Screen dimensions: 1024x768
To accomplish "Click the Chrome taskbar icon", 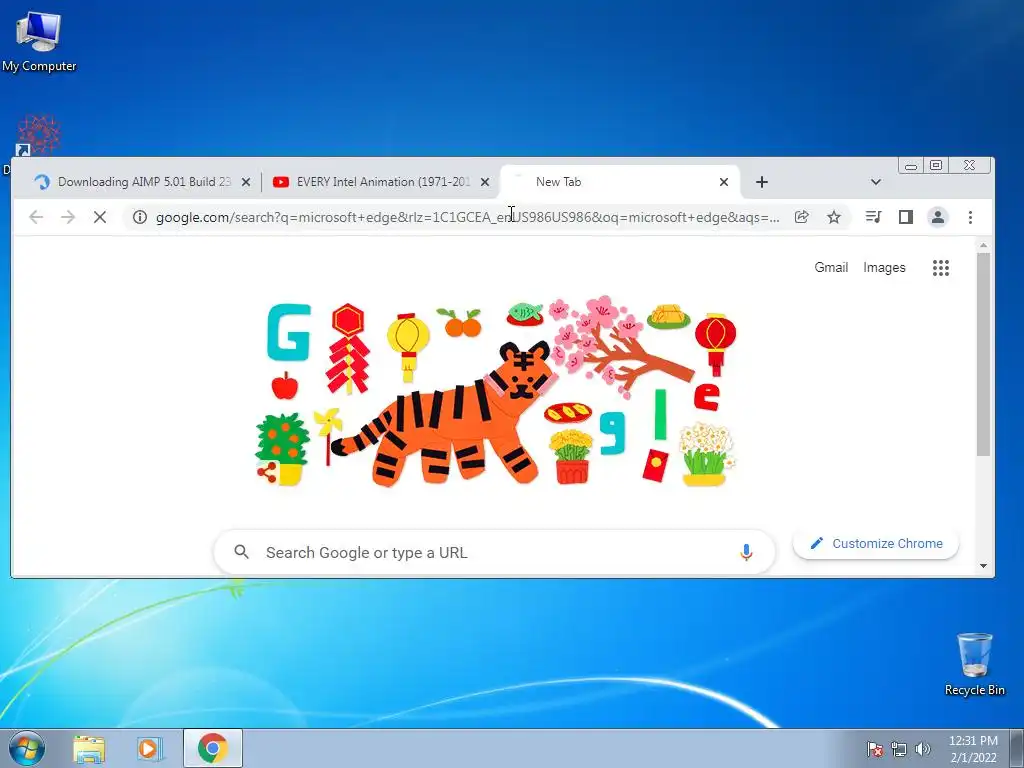I will pyautogui.click(x=212, y=748).
